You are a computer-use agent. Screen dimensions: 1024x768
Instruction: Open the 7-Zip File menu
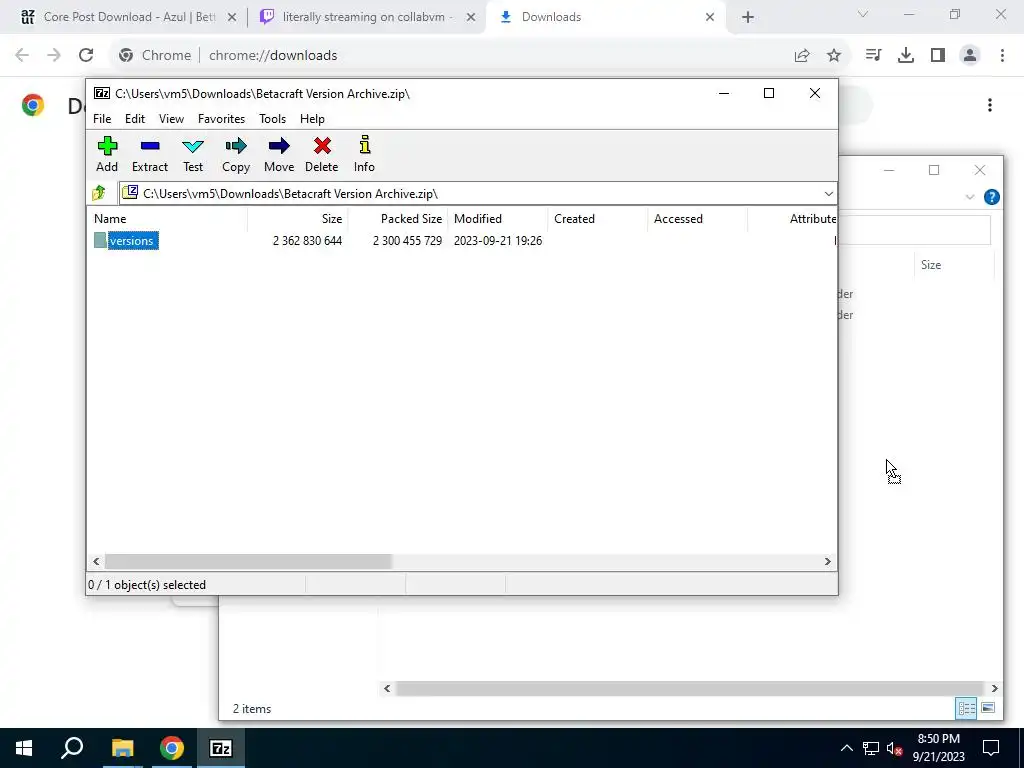click(102, 119)
